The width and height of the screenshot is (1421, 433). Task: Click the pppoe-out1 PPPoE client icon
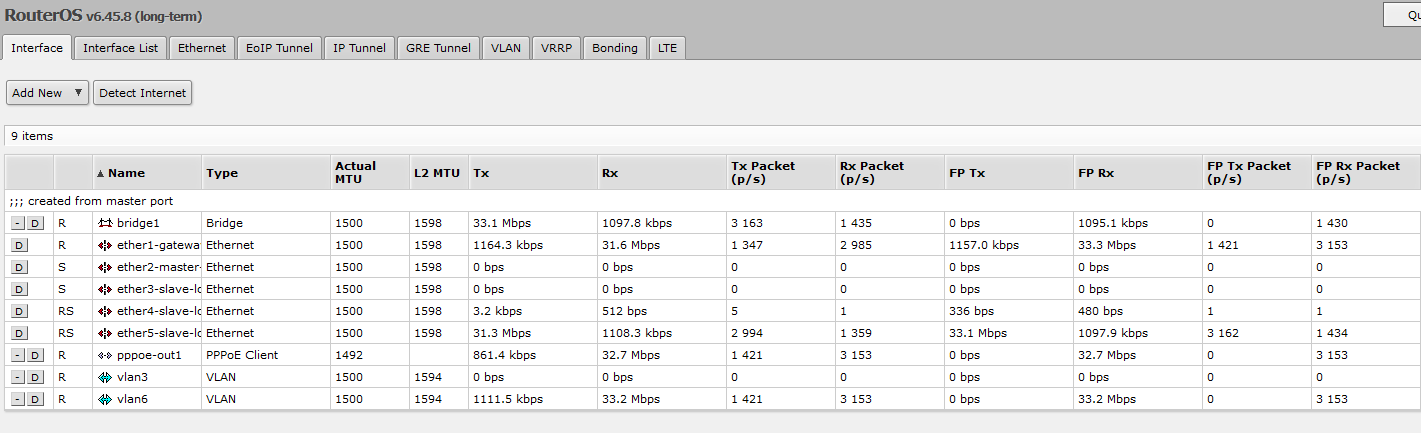105,355
